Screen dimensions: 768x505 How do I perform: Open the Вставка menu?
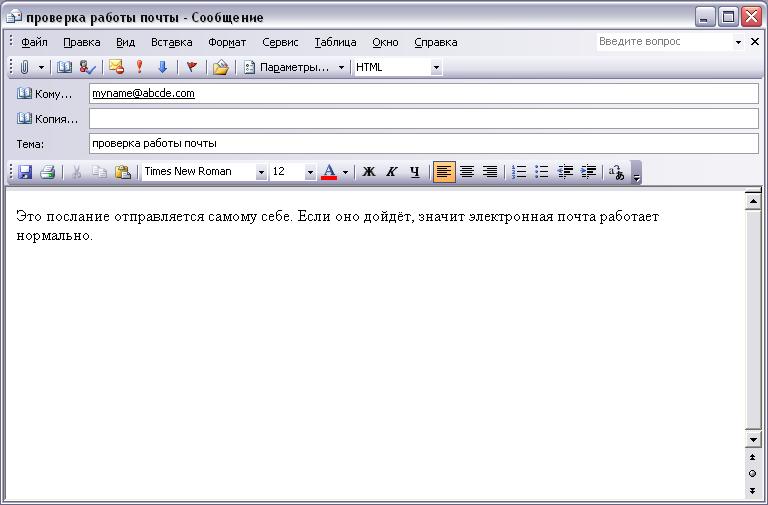171,42
